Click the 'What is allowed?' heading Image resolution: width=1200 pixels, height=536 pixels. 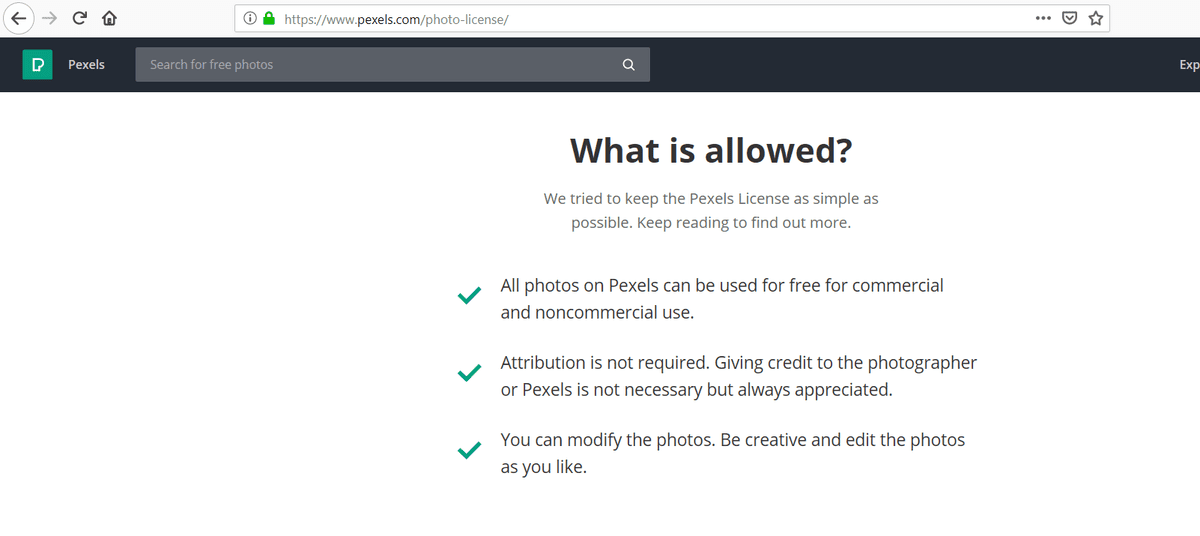[x=711, y=151]
